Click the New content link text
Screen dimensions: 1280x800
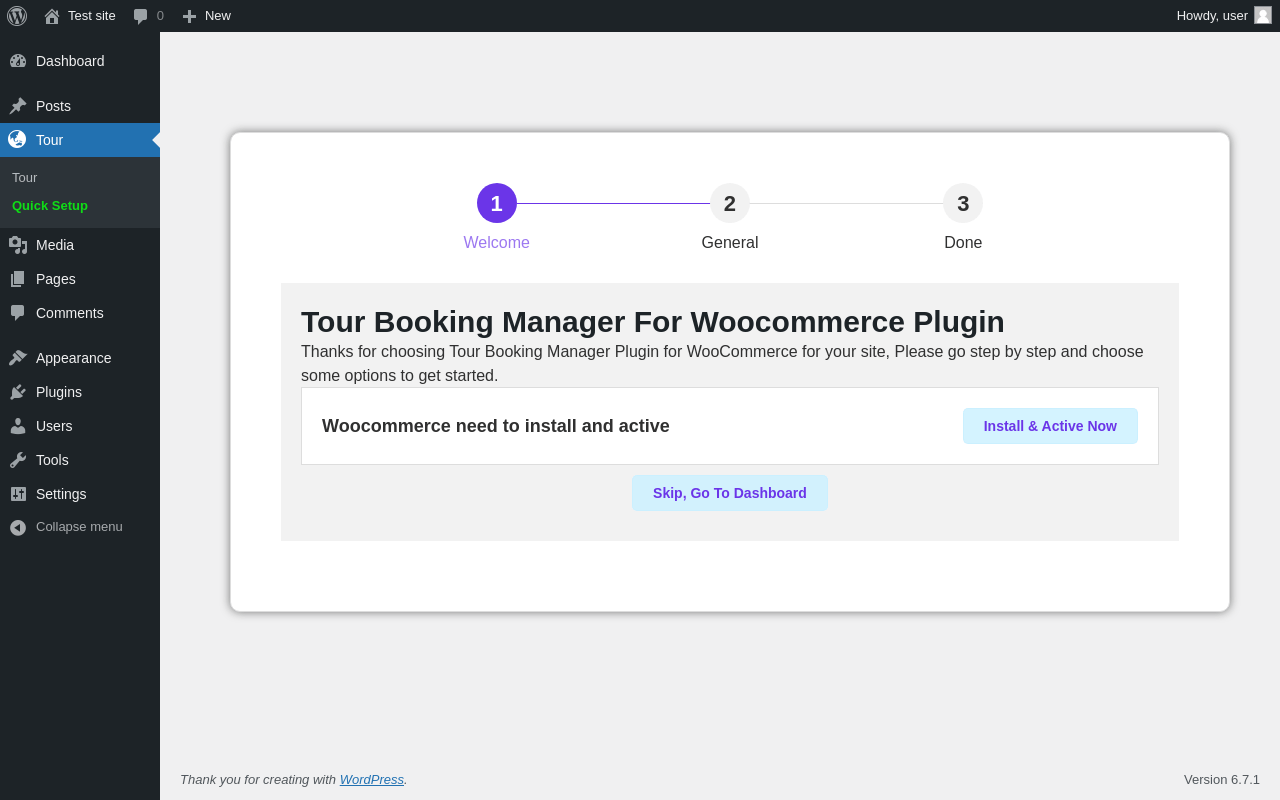(x=218, y=16)
